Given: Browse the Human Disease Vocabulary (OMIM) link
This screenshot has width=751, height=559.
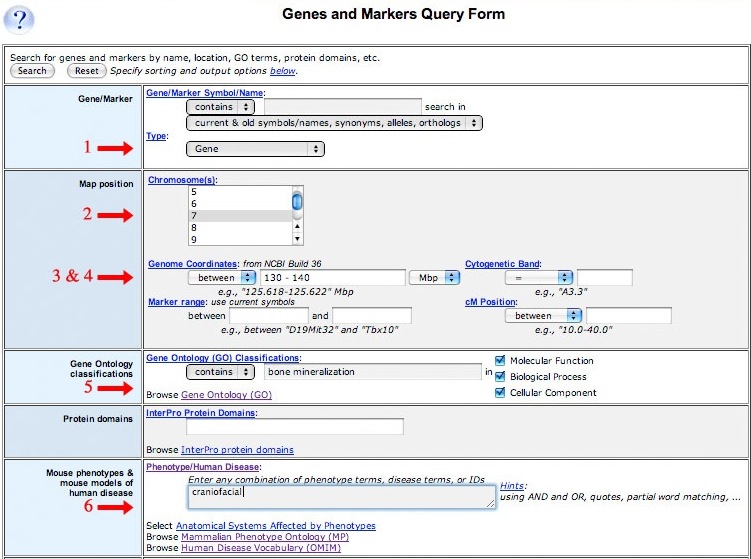Looking at the screenshot, I should coord(261,548).
